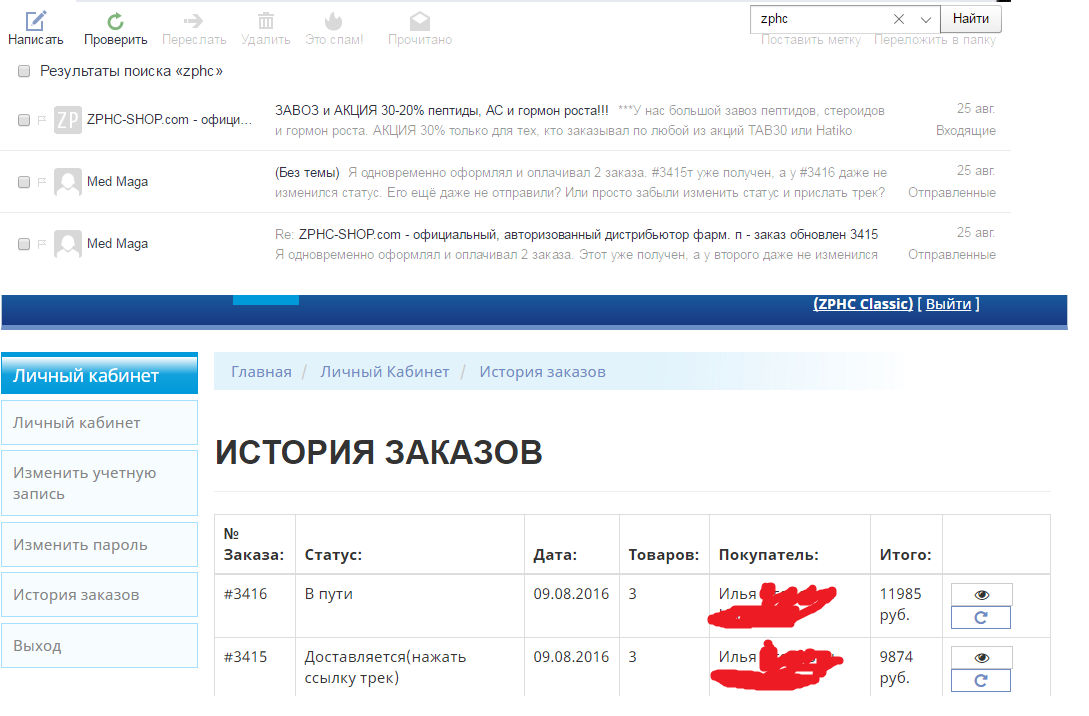Click the Удалить trash icon

tap(266, 21)
